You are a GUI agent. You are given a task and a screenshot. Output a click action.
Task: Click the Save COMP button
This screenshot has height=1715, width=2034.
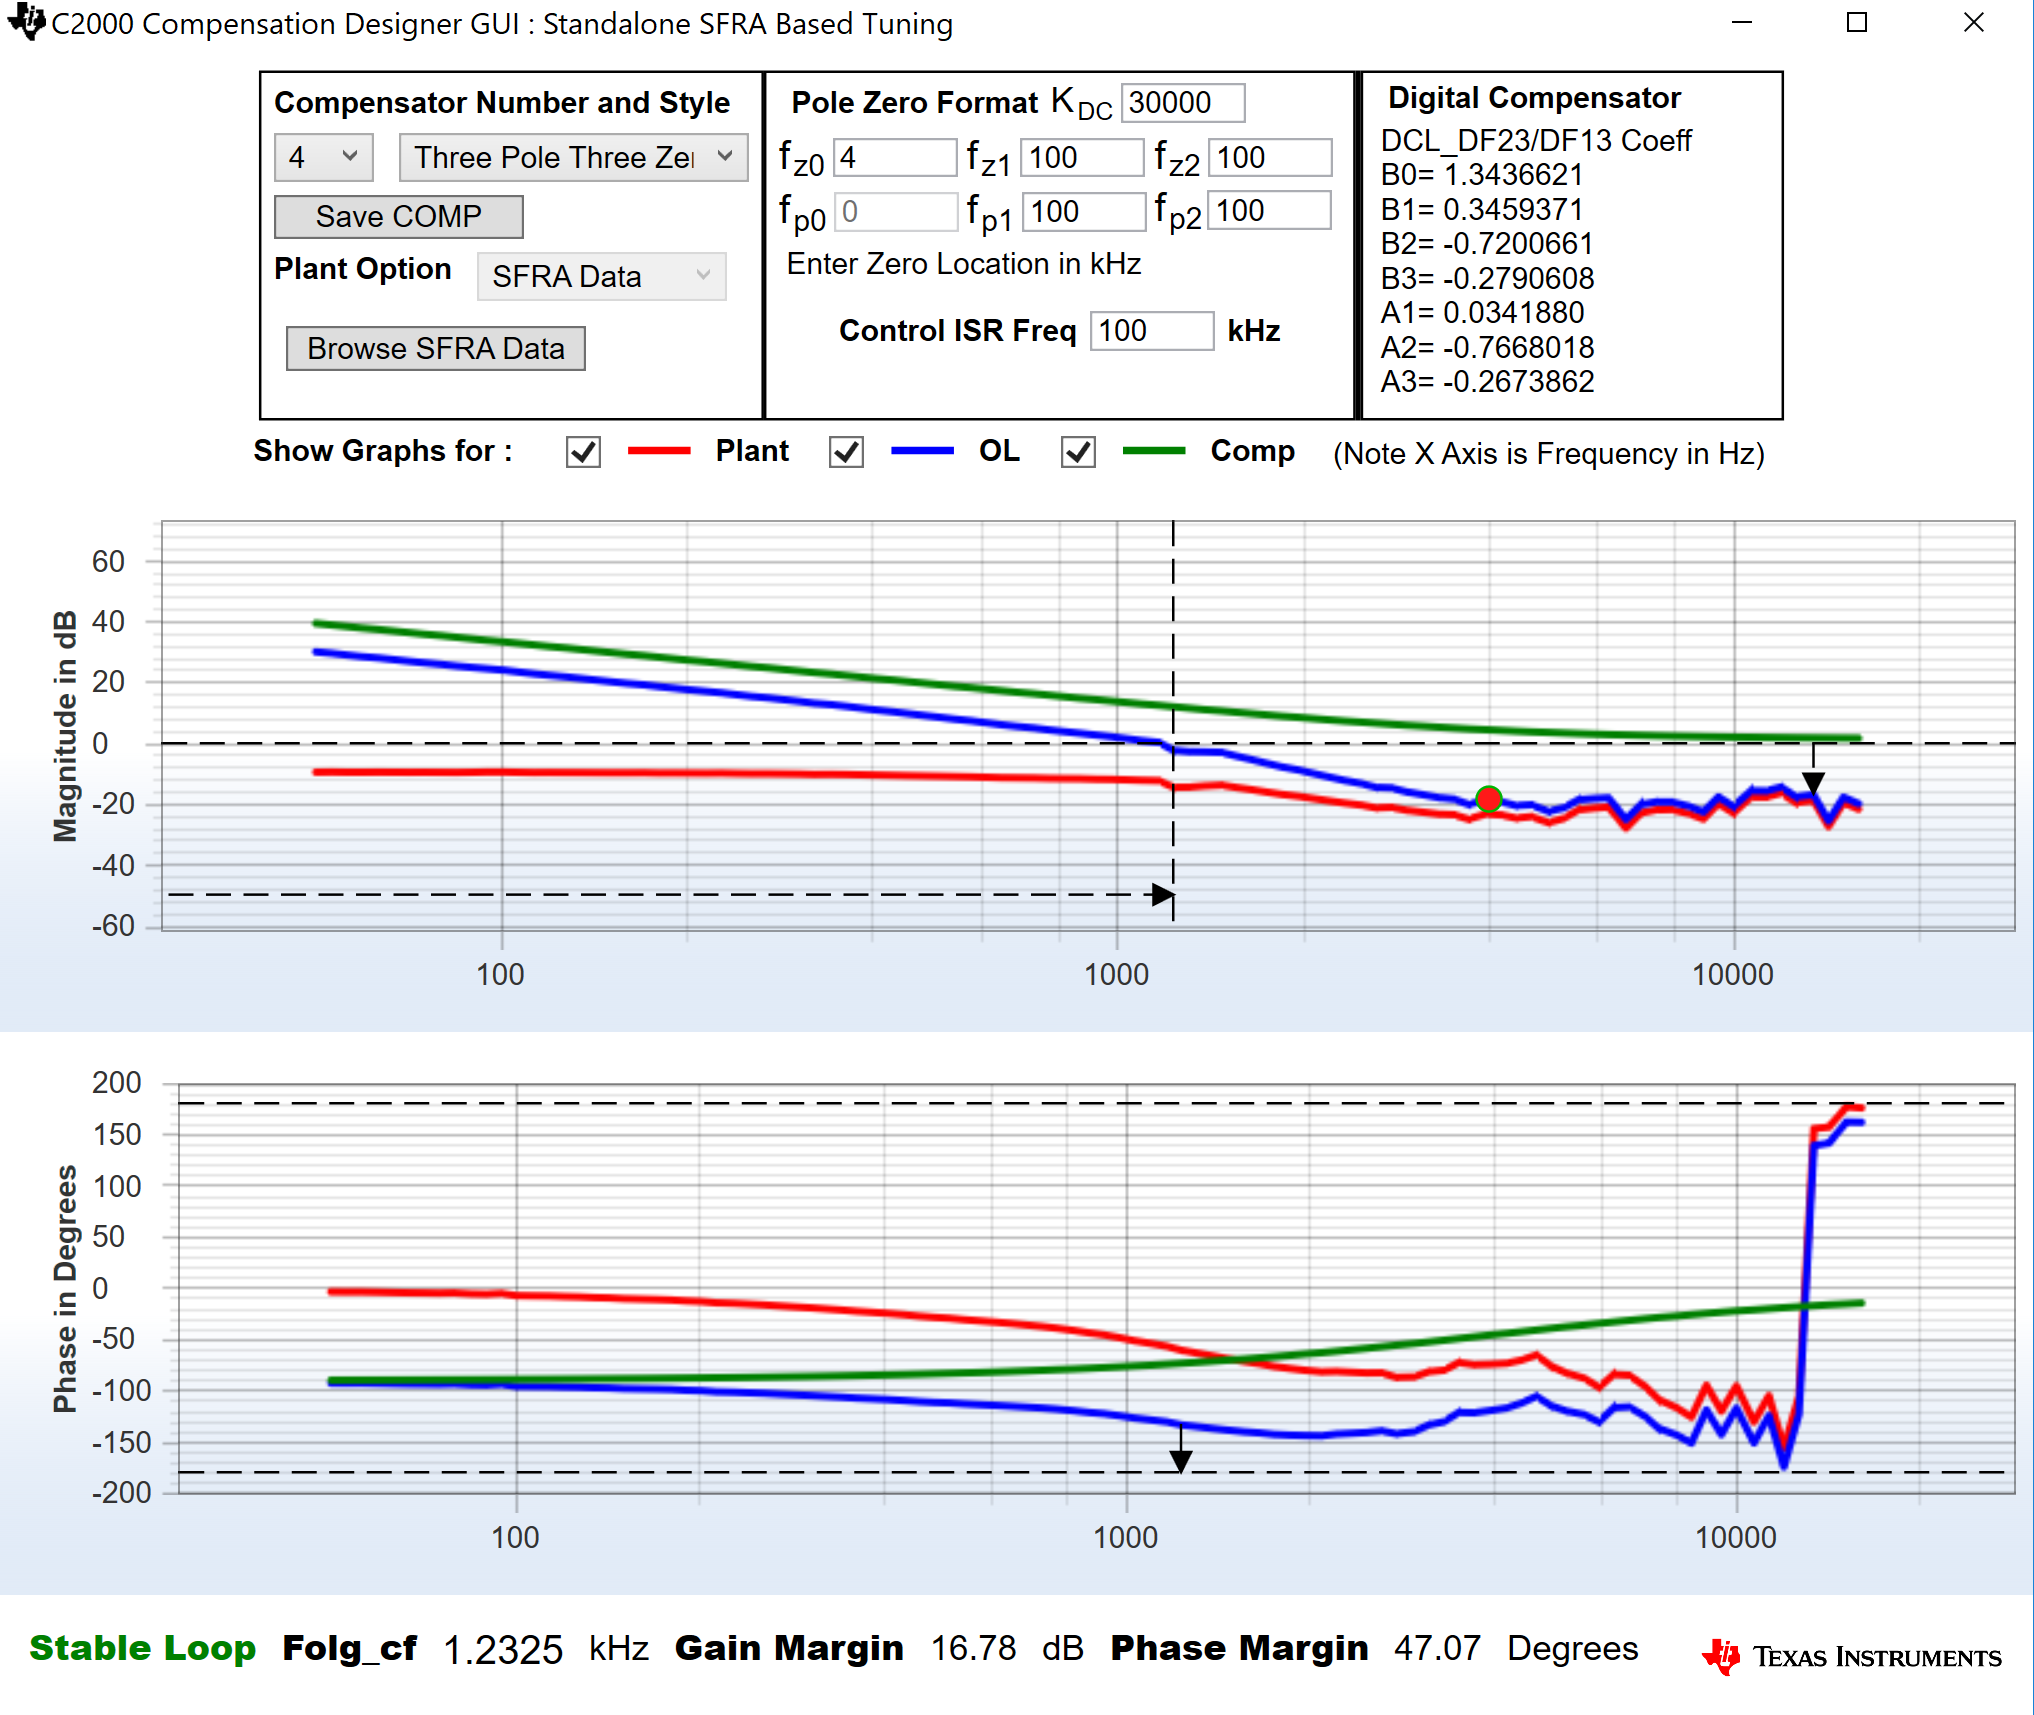click(399, 216)
